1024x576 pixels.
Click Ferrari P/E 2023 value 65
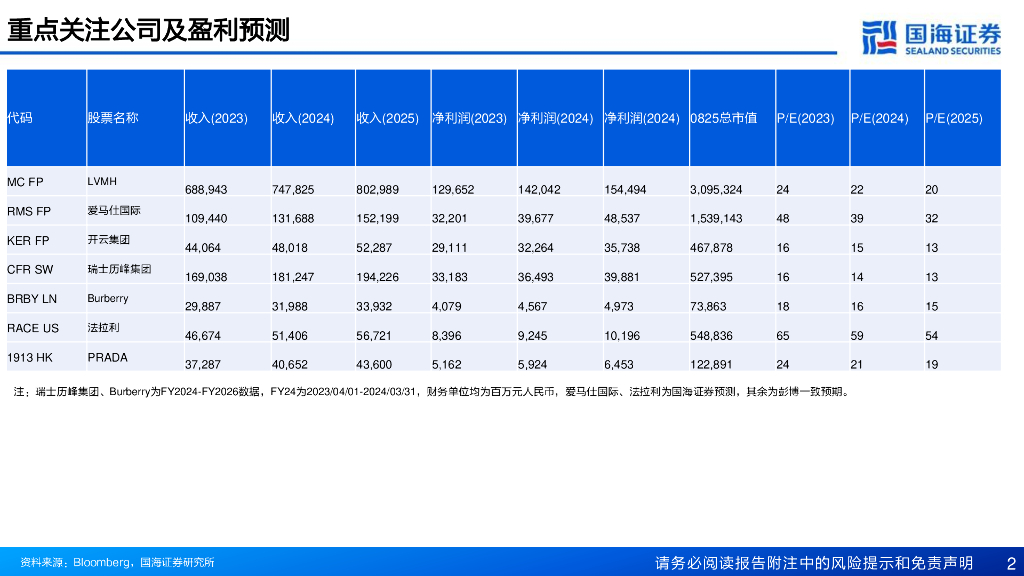pos(782,336)
